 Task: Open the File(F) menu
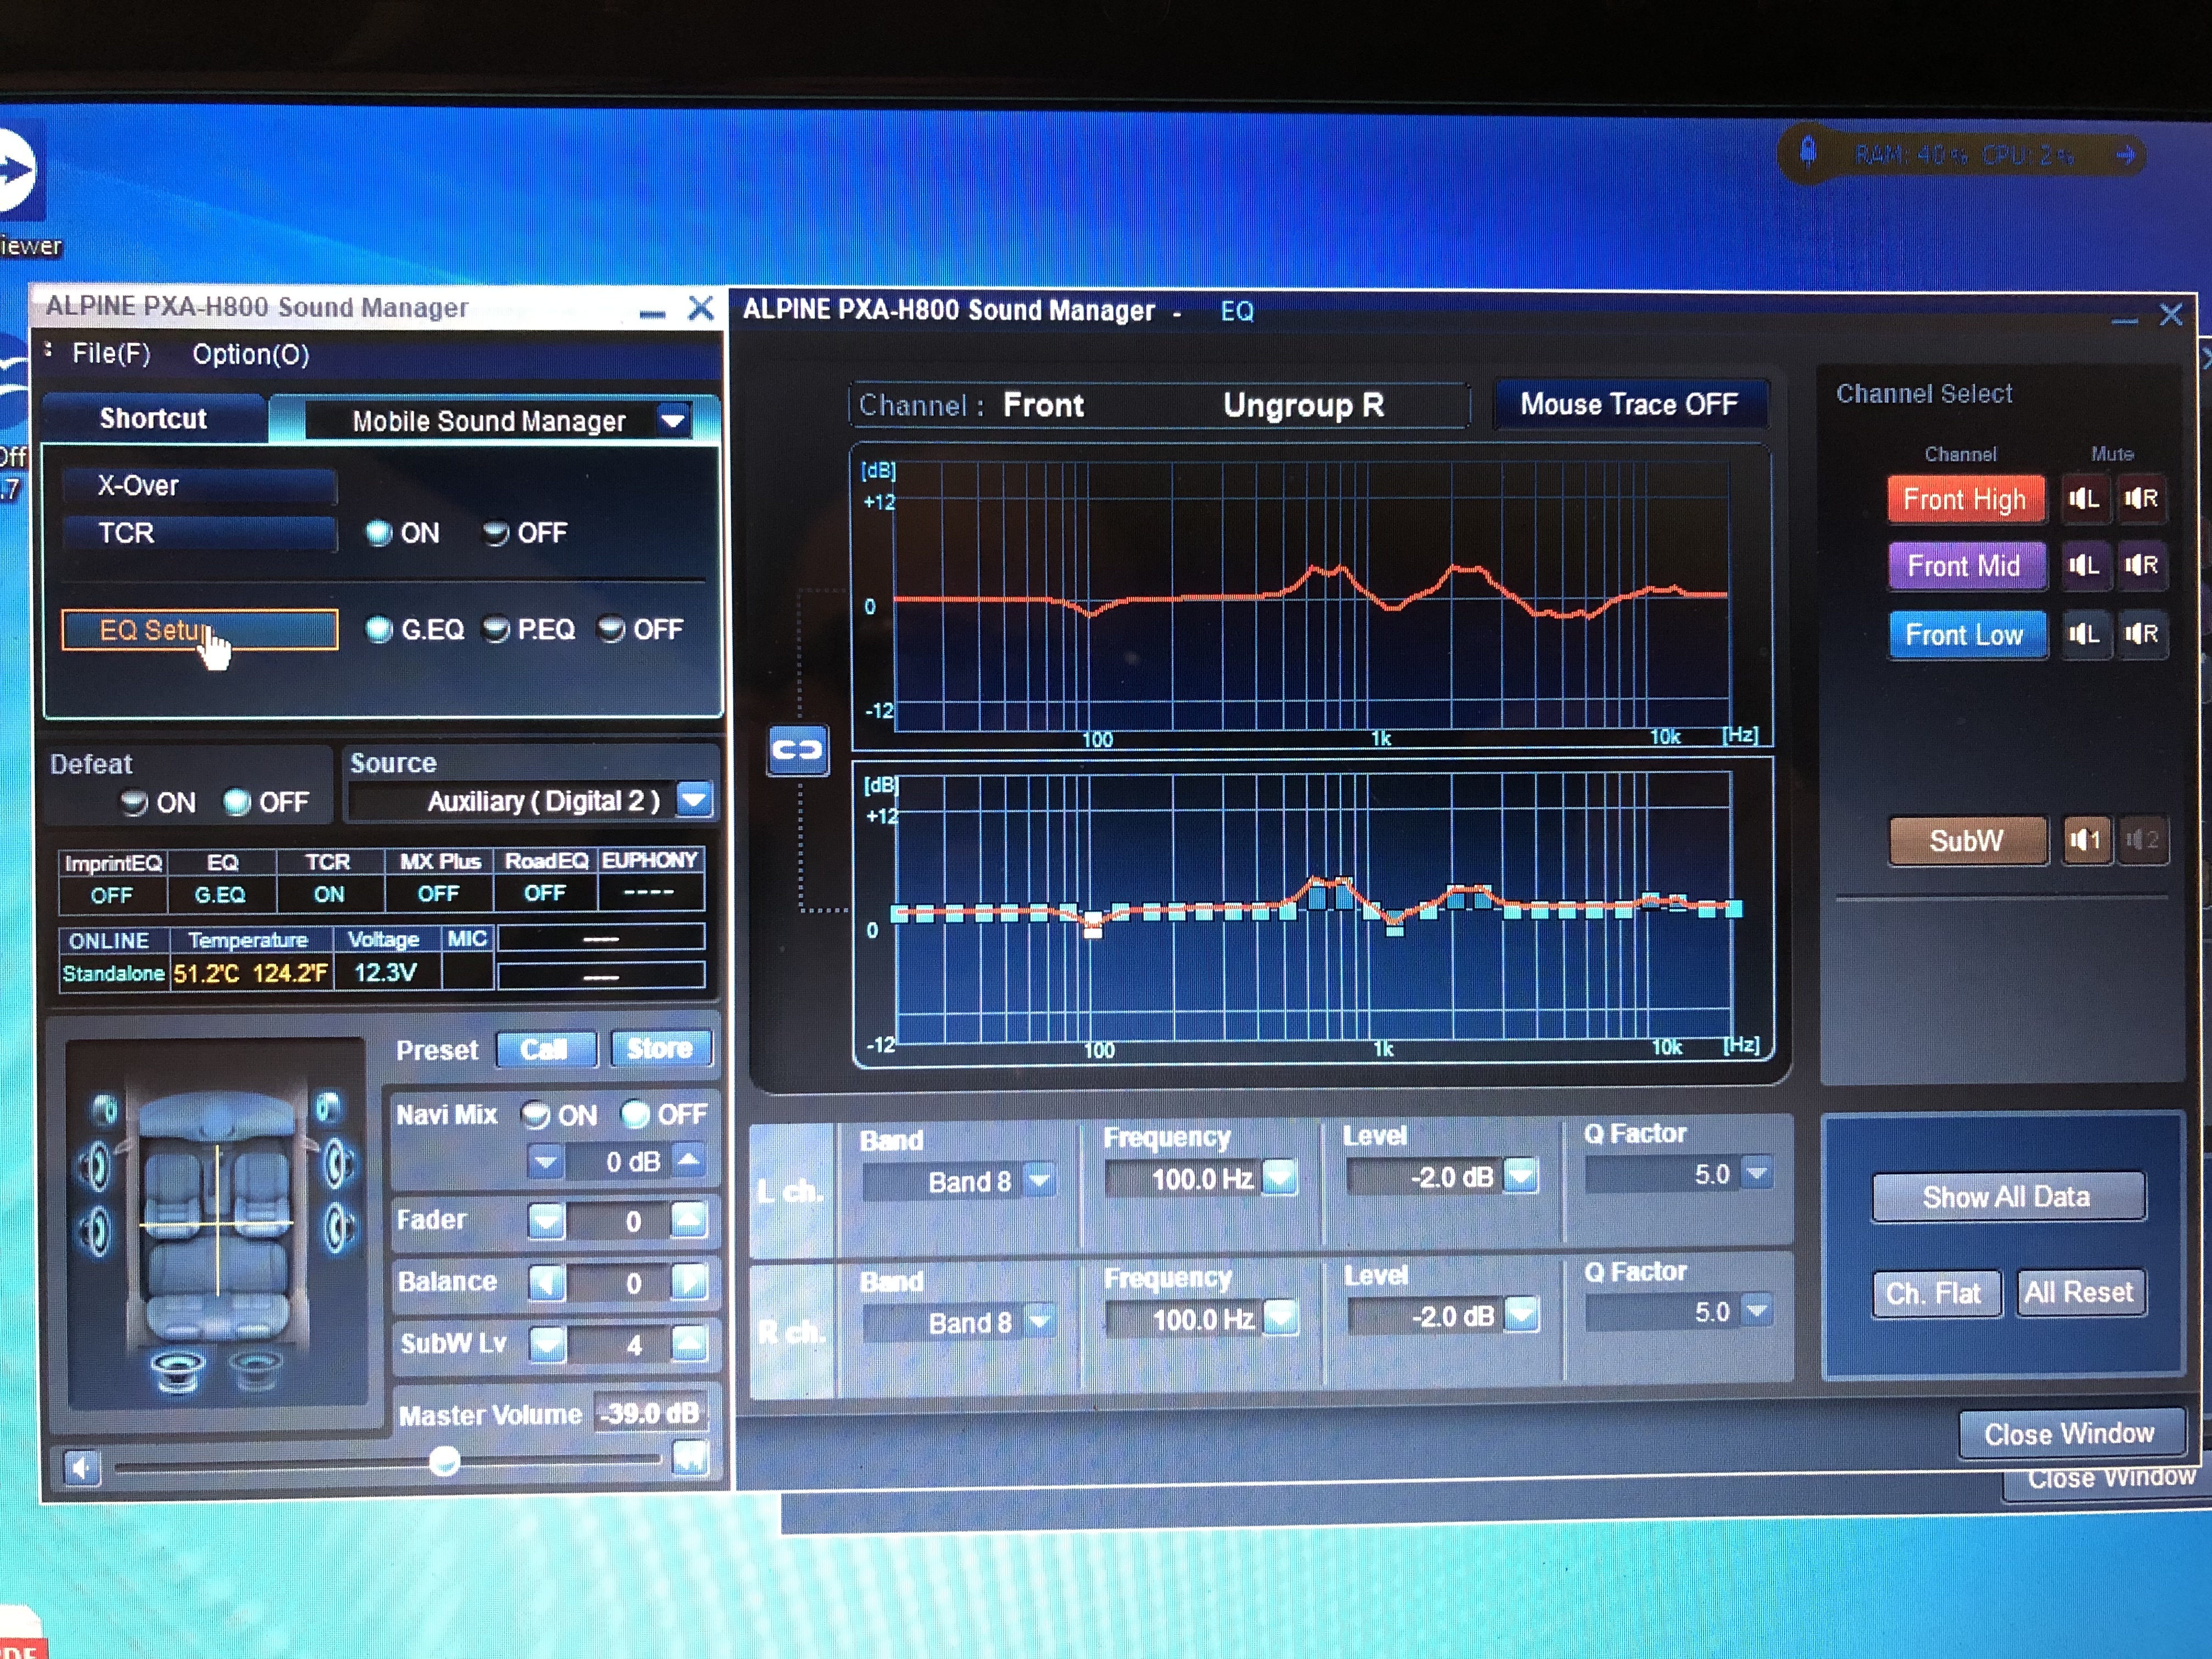click(x=111, y=354)
